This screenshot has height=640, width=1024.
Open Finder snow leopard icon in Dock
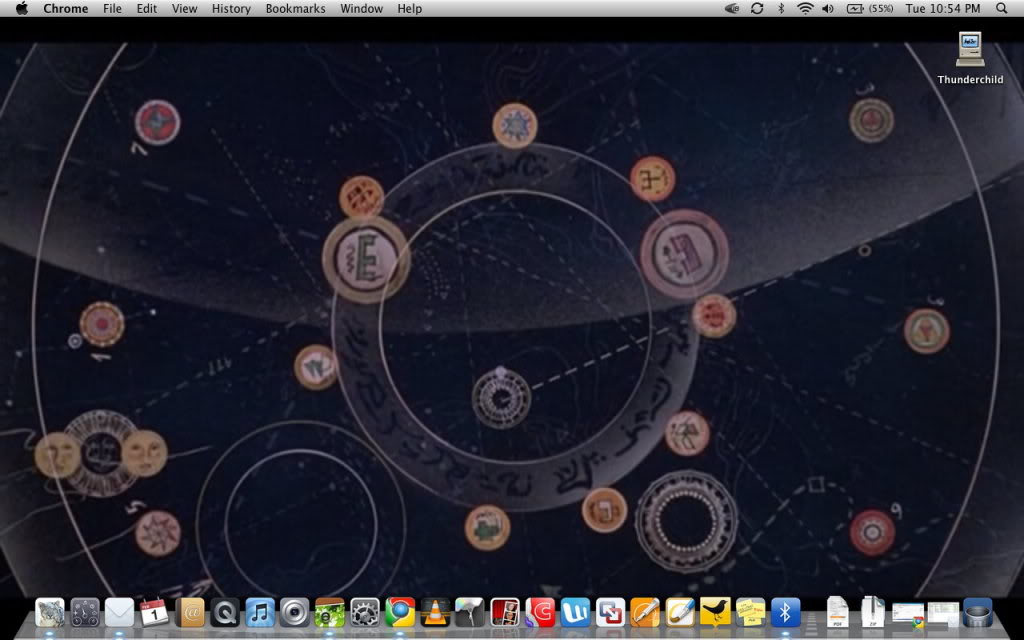point(50,613)
